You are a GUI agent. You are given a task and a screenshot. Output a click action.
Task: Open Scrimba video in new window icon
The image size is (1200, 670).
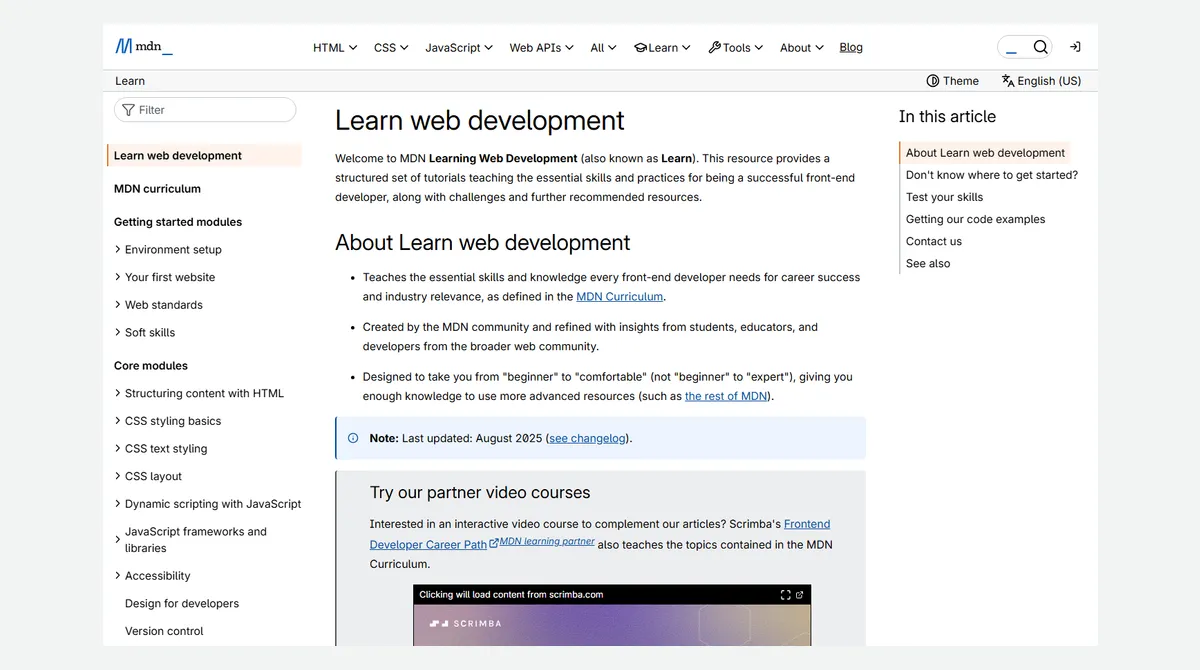point(799,594)
